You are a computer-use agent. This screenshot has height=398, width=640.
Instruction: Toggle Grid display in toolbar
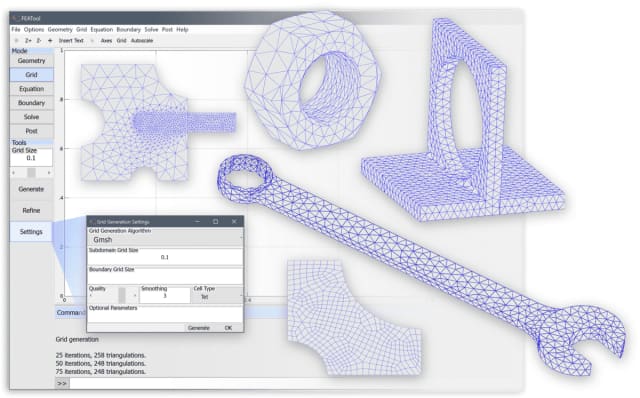pos(121,40)
